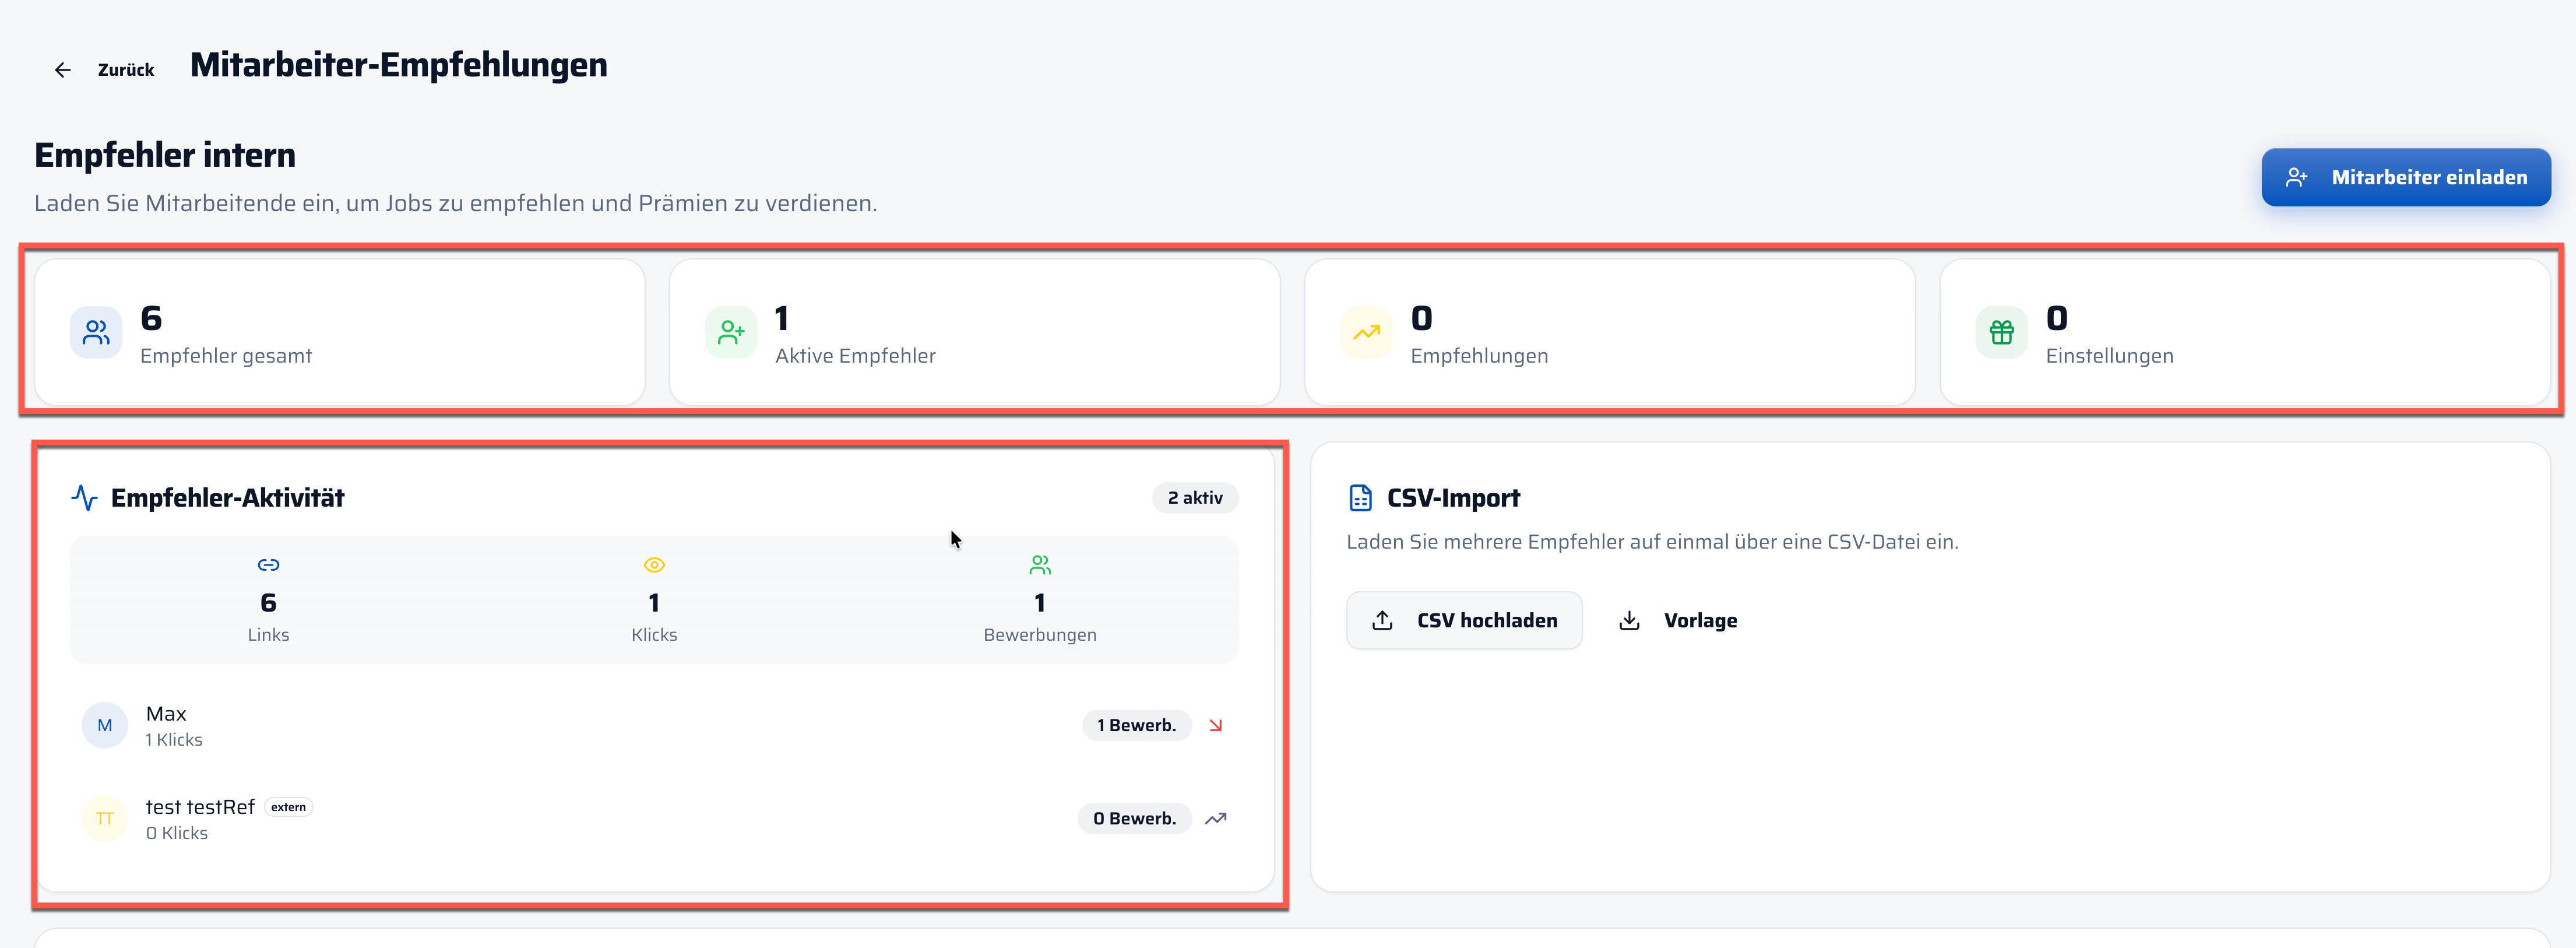The image size is (2576, 948).
Task: Click the Empfehler gesamt label
Action: (x=226, y=356)
